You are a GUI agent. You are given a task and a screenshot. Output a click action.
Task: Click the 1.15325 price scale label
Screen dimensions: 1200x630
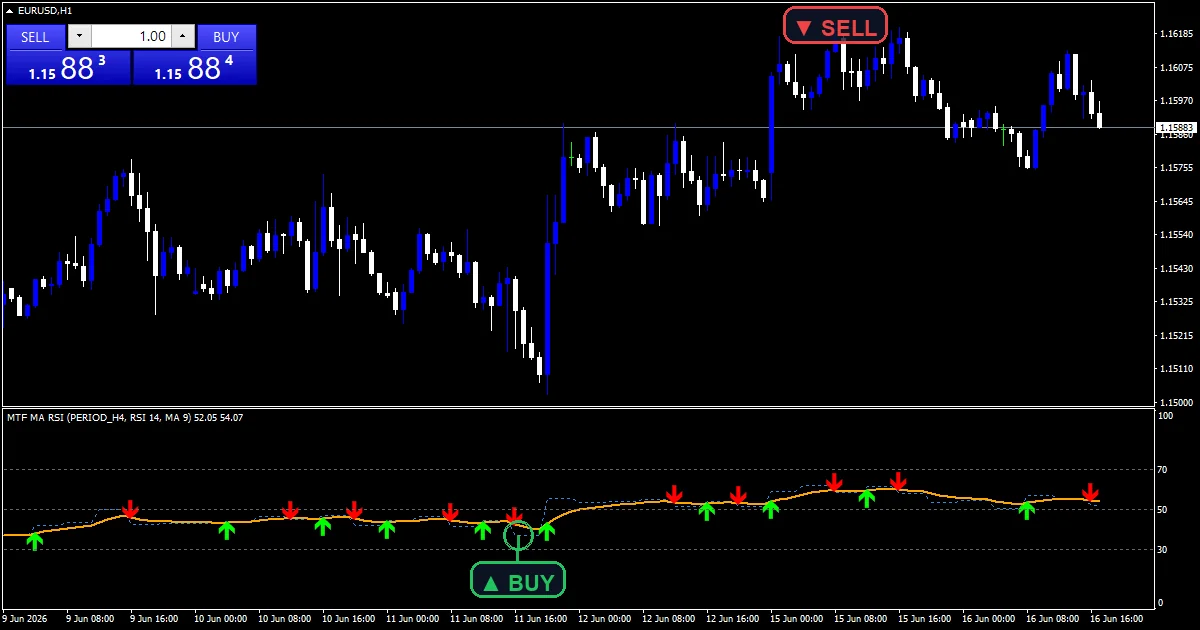point(1176,302)
